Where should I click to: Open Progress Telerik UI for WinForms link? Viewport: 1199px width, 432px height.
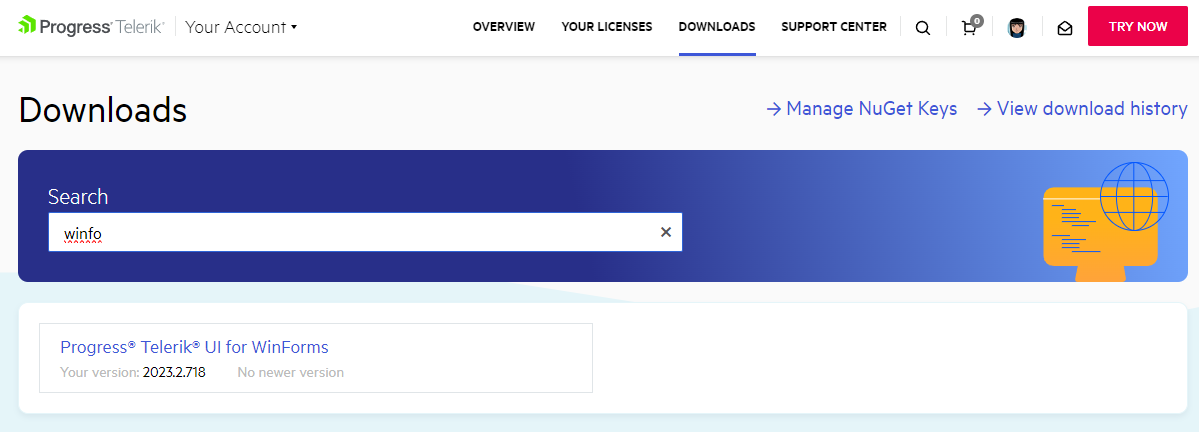194,347
